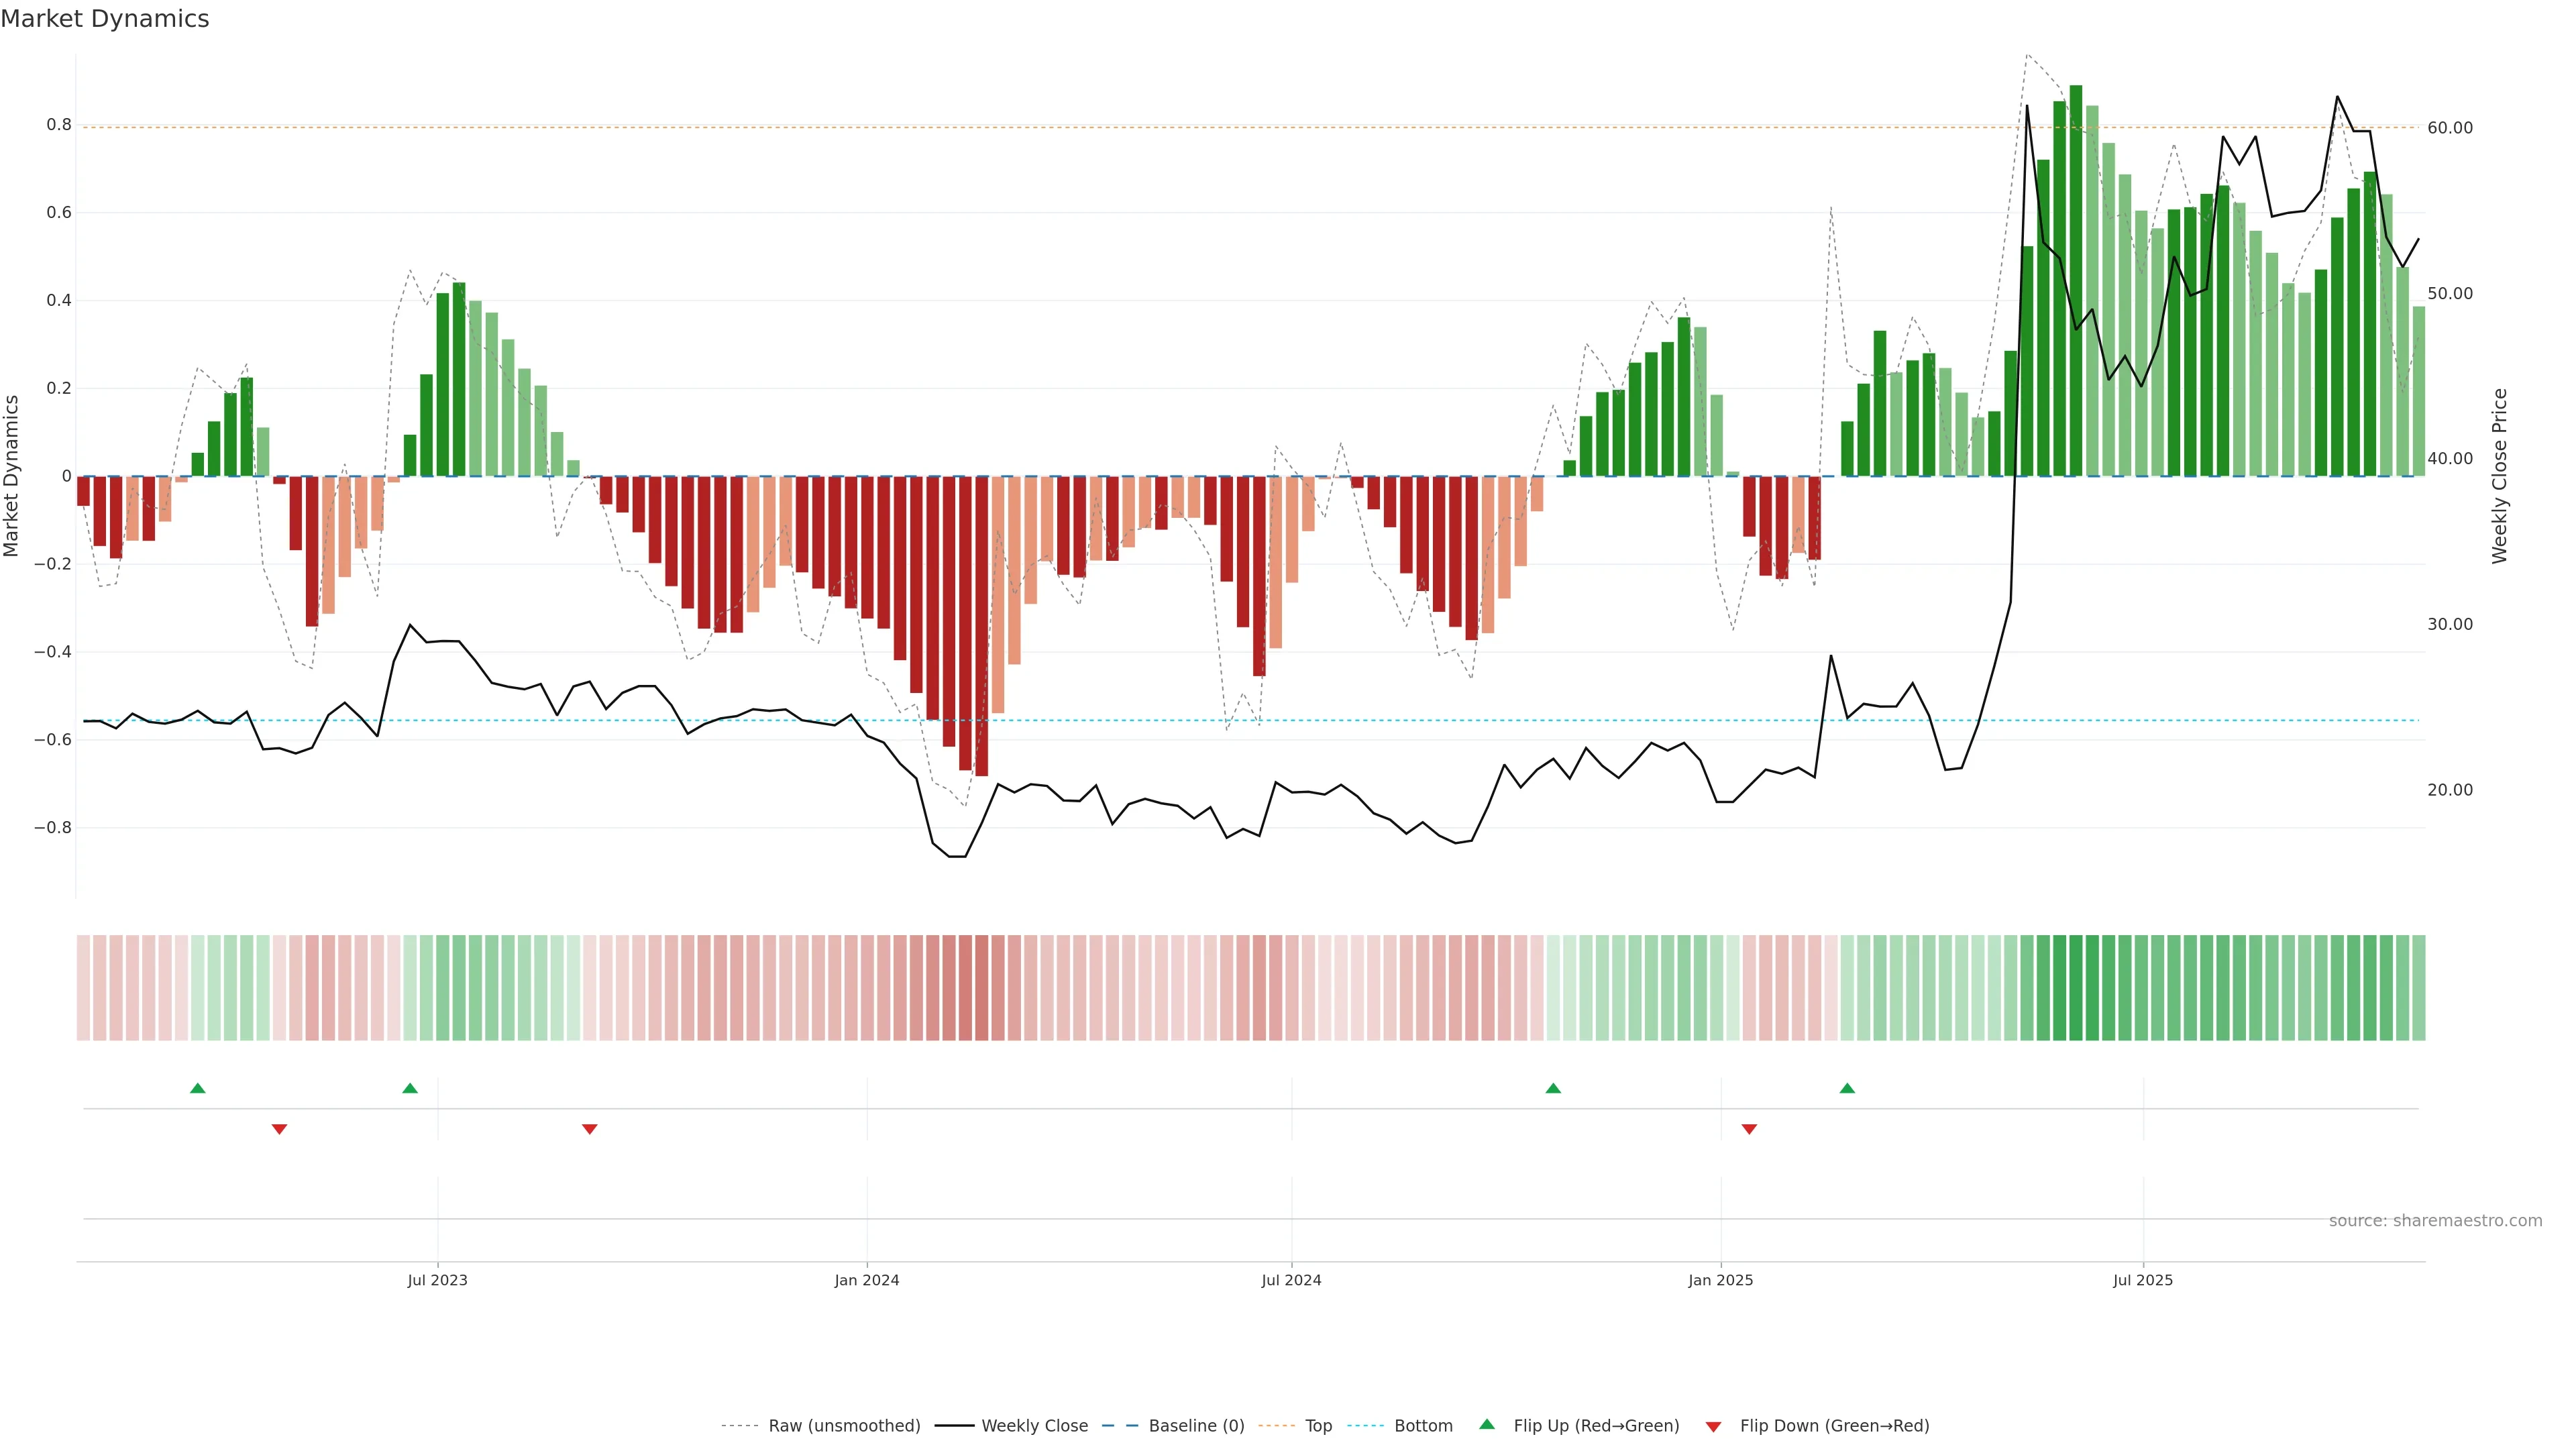Viewport: 2576px width, 1449px height.
Task: Click the source: sharemaestro.com text
Action: tap(2435, 1221)
